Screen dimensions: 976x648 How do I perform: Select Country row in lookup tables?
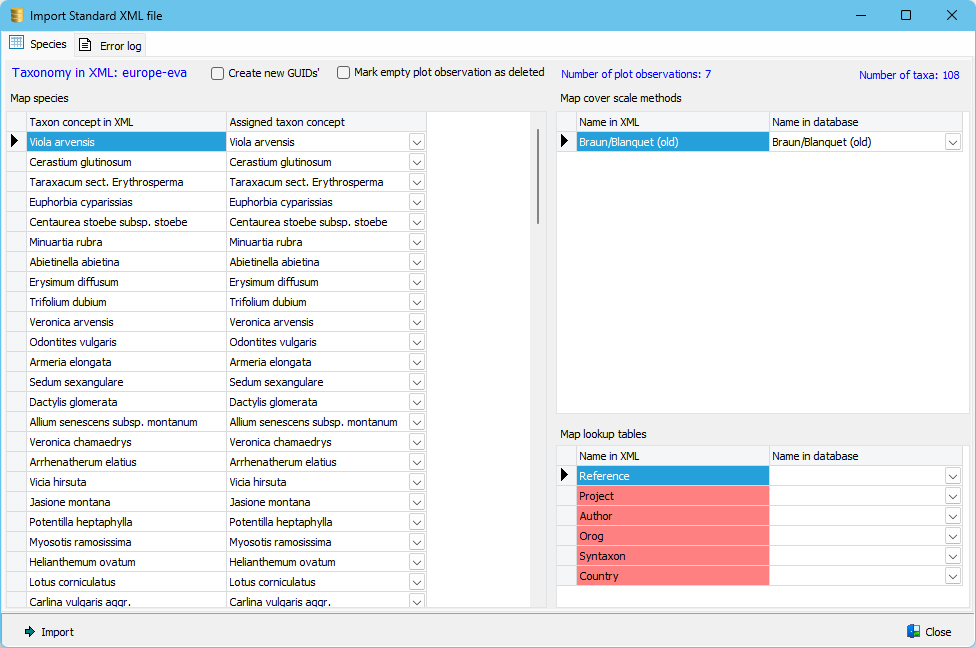click(x=673, y=576)
